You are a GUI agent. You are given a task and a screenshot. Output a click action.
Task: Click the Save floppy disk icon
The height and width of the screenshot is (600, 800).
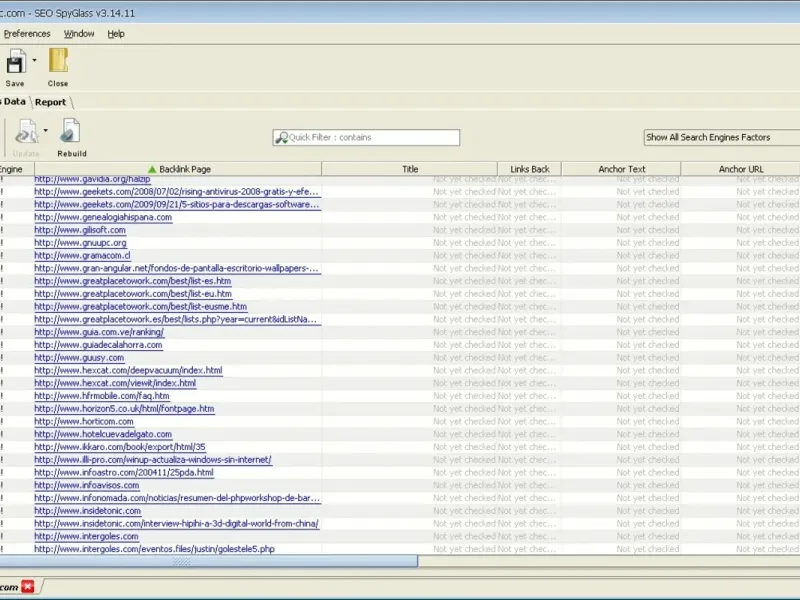click(15, 62)
